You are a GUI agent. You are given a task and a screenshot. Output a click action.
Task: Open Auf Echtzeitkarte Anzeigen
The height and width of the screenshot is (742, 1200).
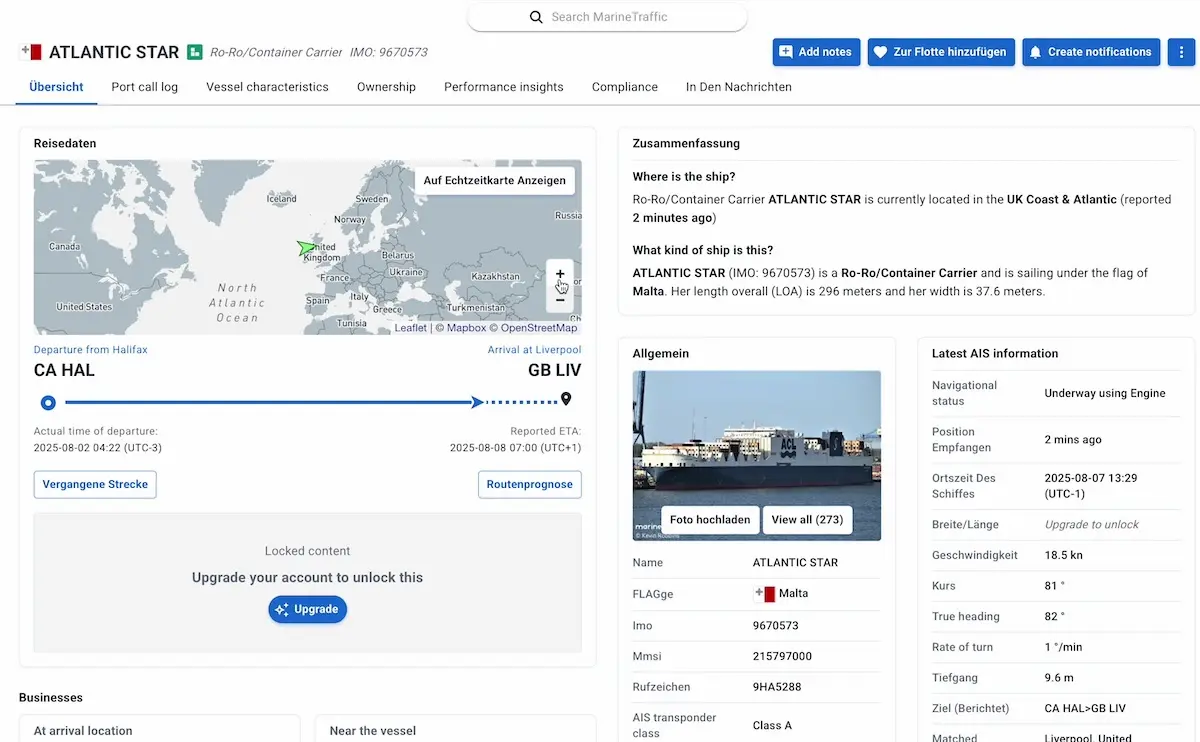pyautogui.click(x=494, y=181)
